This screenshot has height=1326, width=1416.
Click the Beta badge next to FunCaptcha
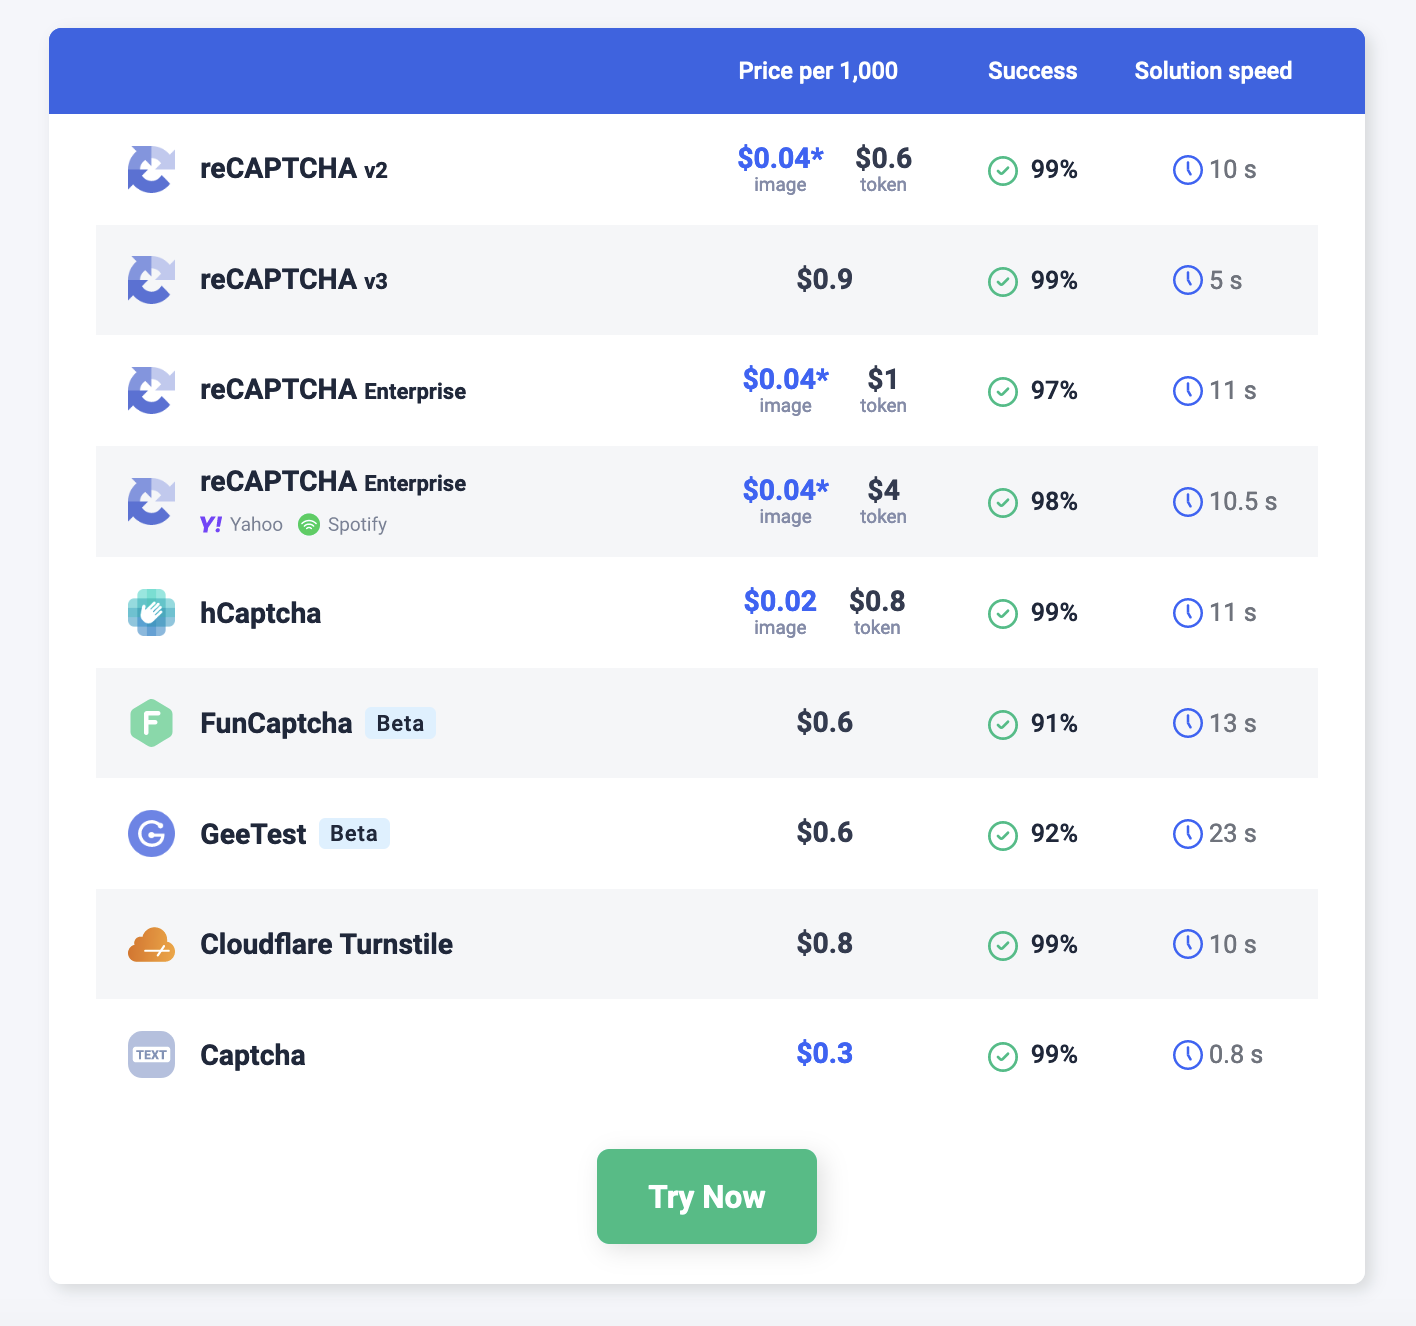click(x=400, y=723)
